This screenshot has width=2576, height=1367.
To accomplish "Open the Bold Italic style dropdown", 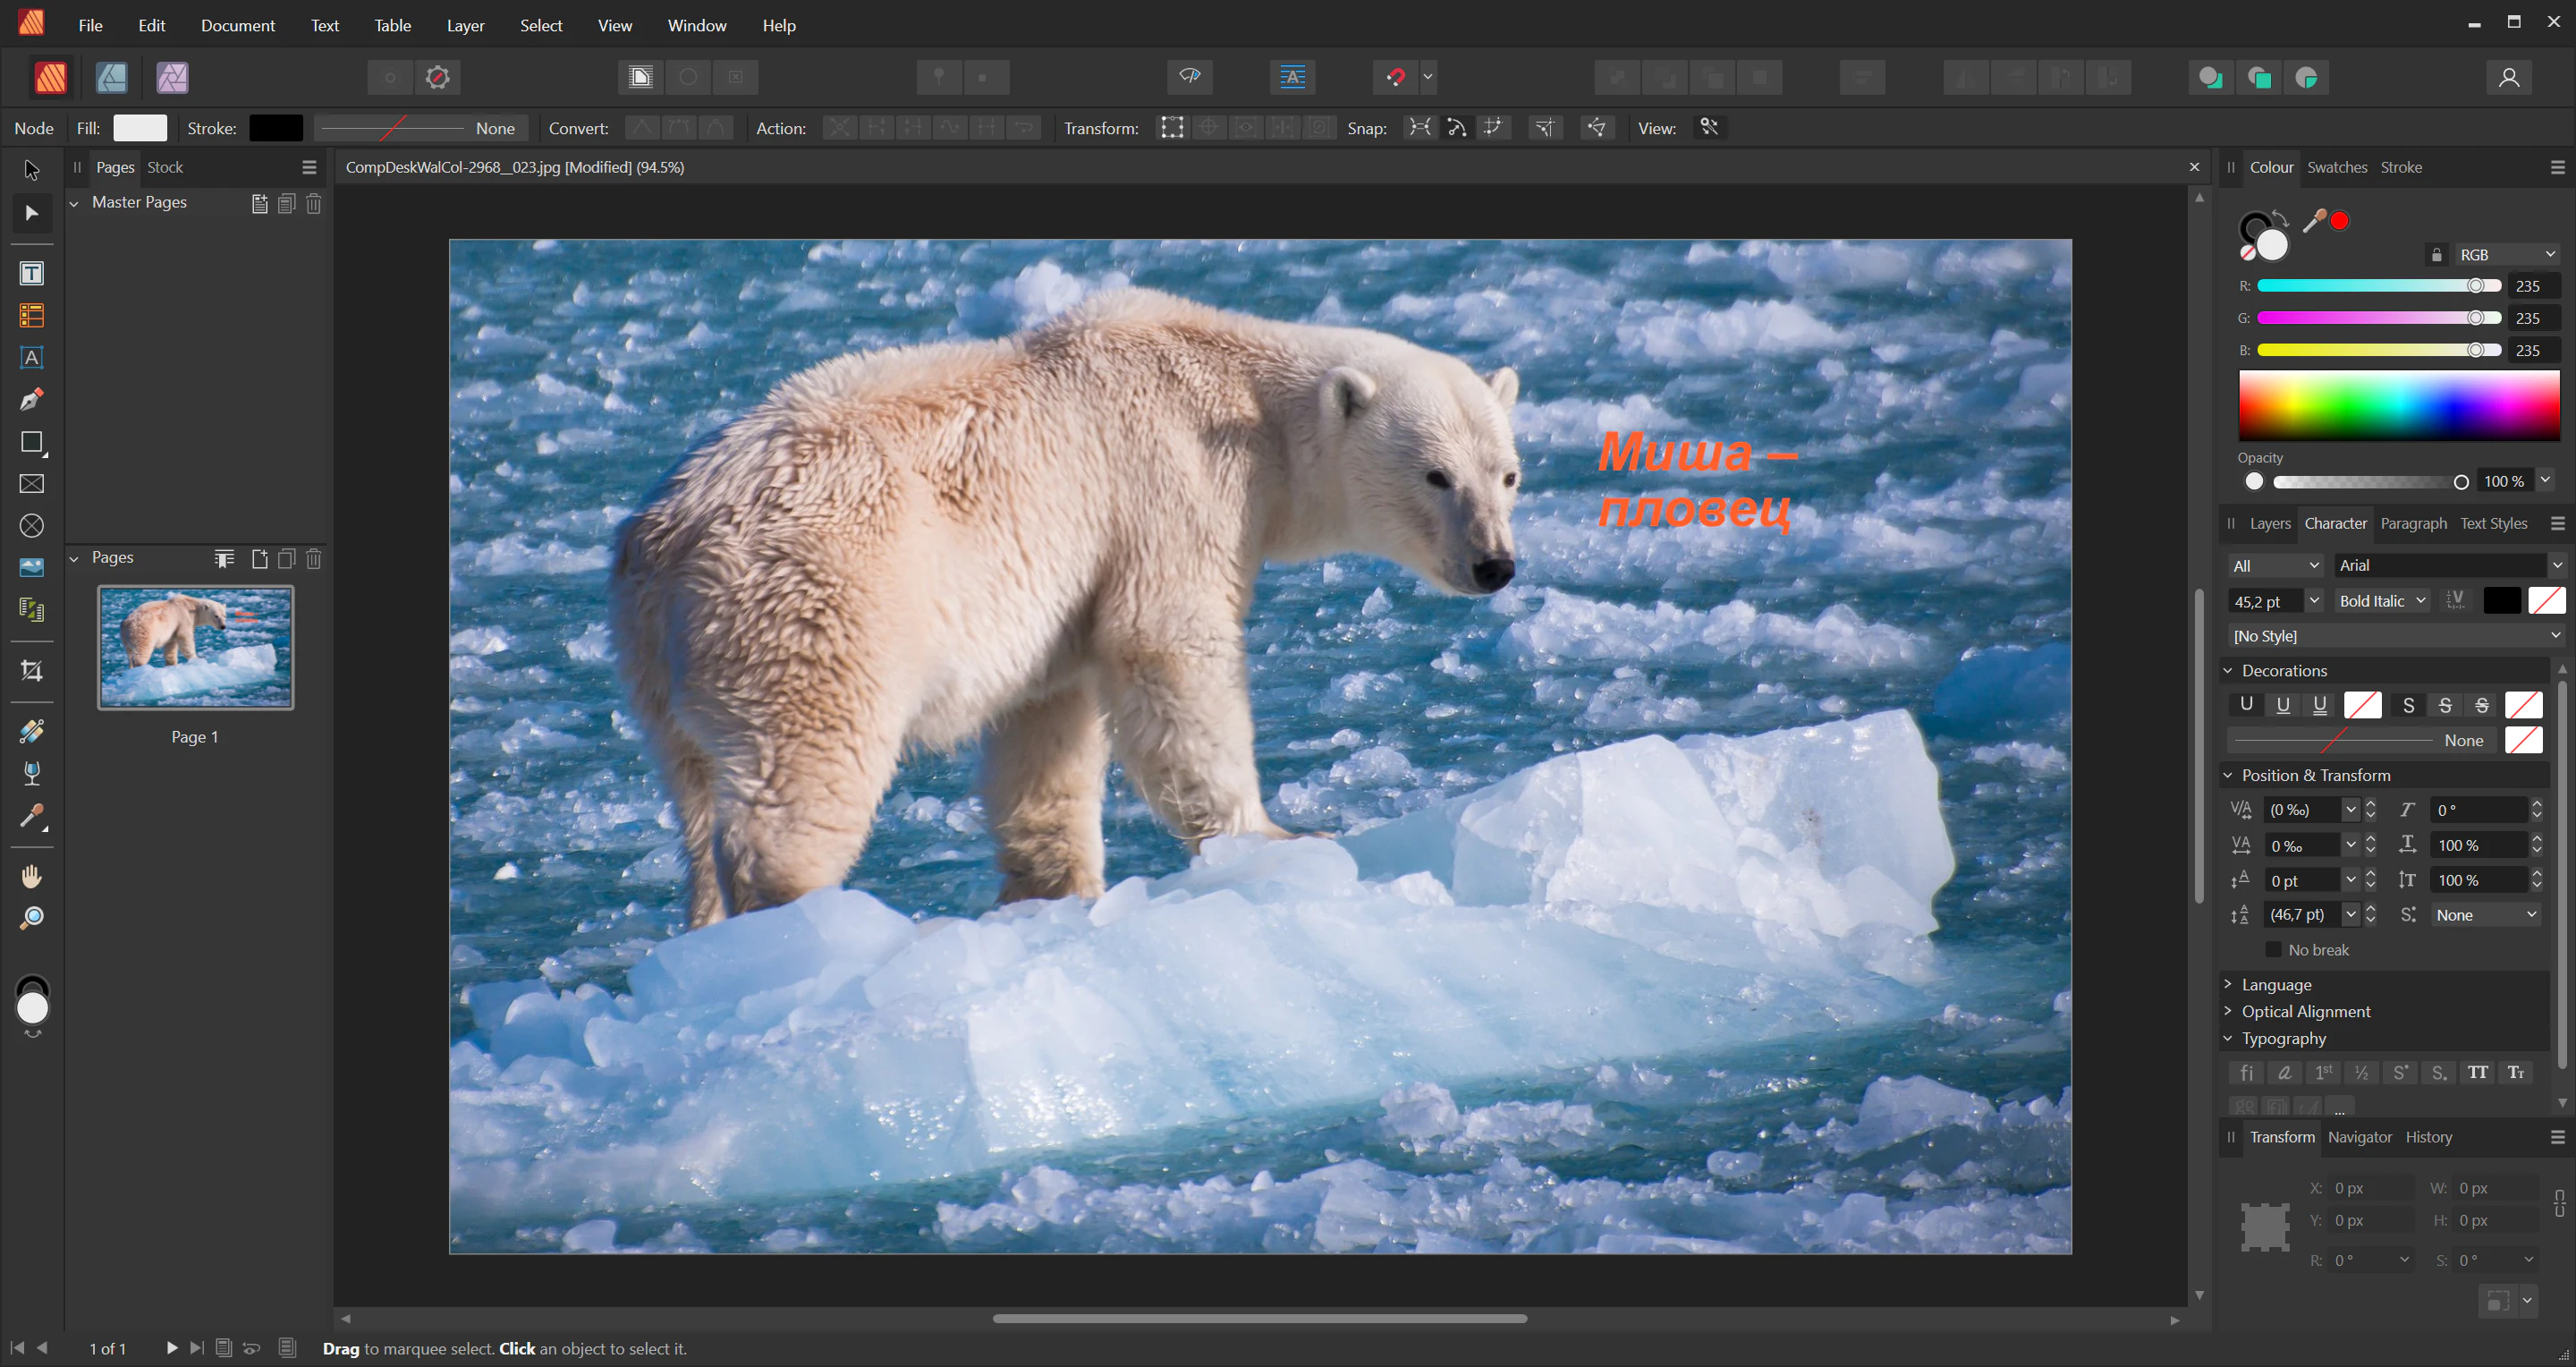I will click(2382, 601).
